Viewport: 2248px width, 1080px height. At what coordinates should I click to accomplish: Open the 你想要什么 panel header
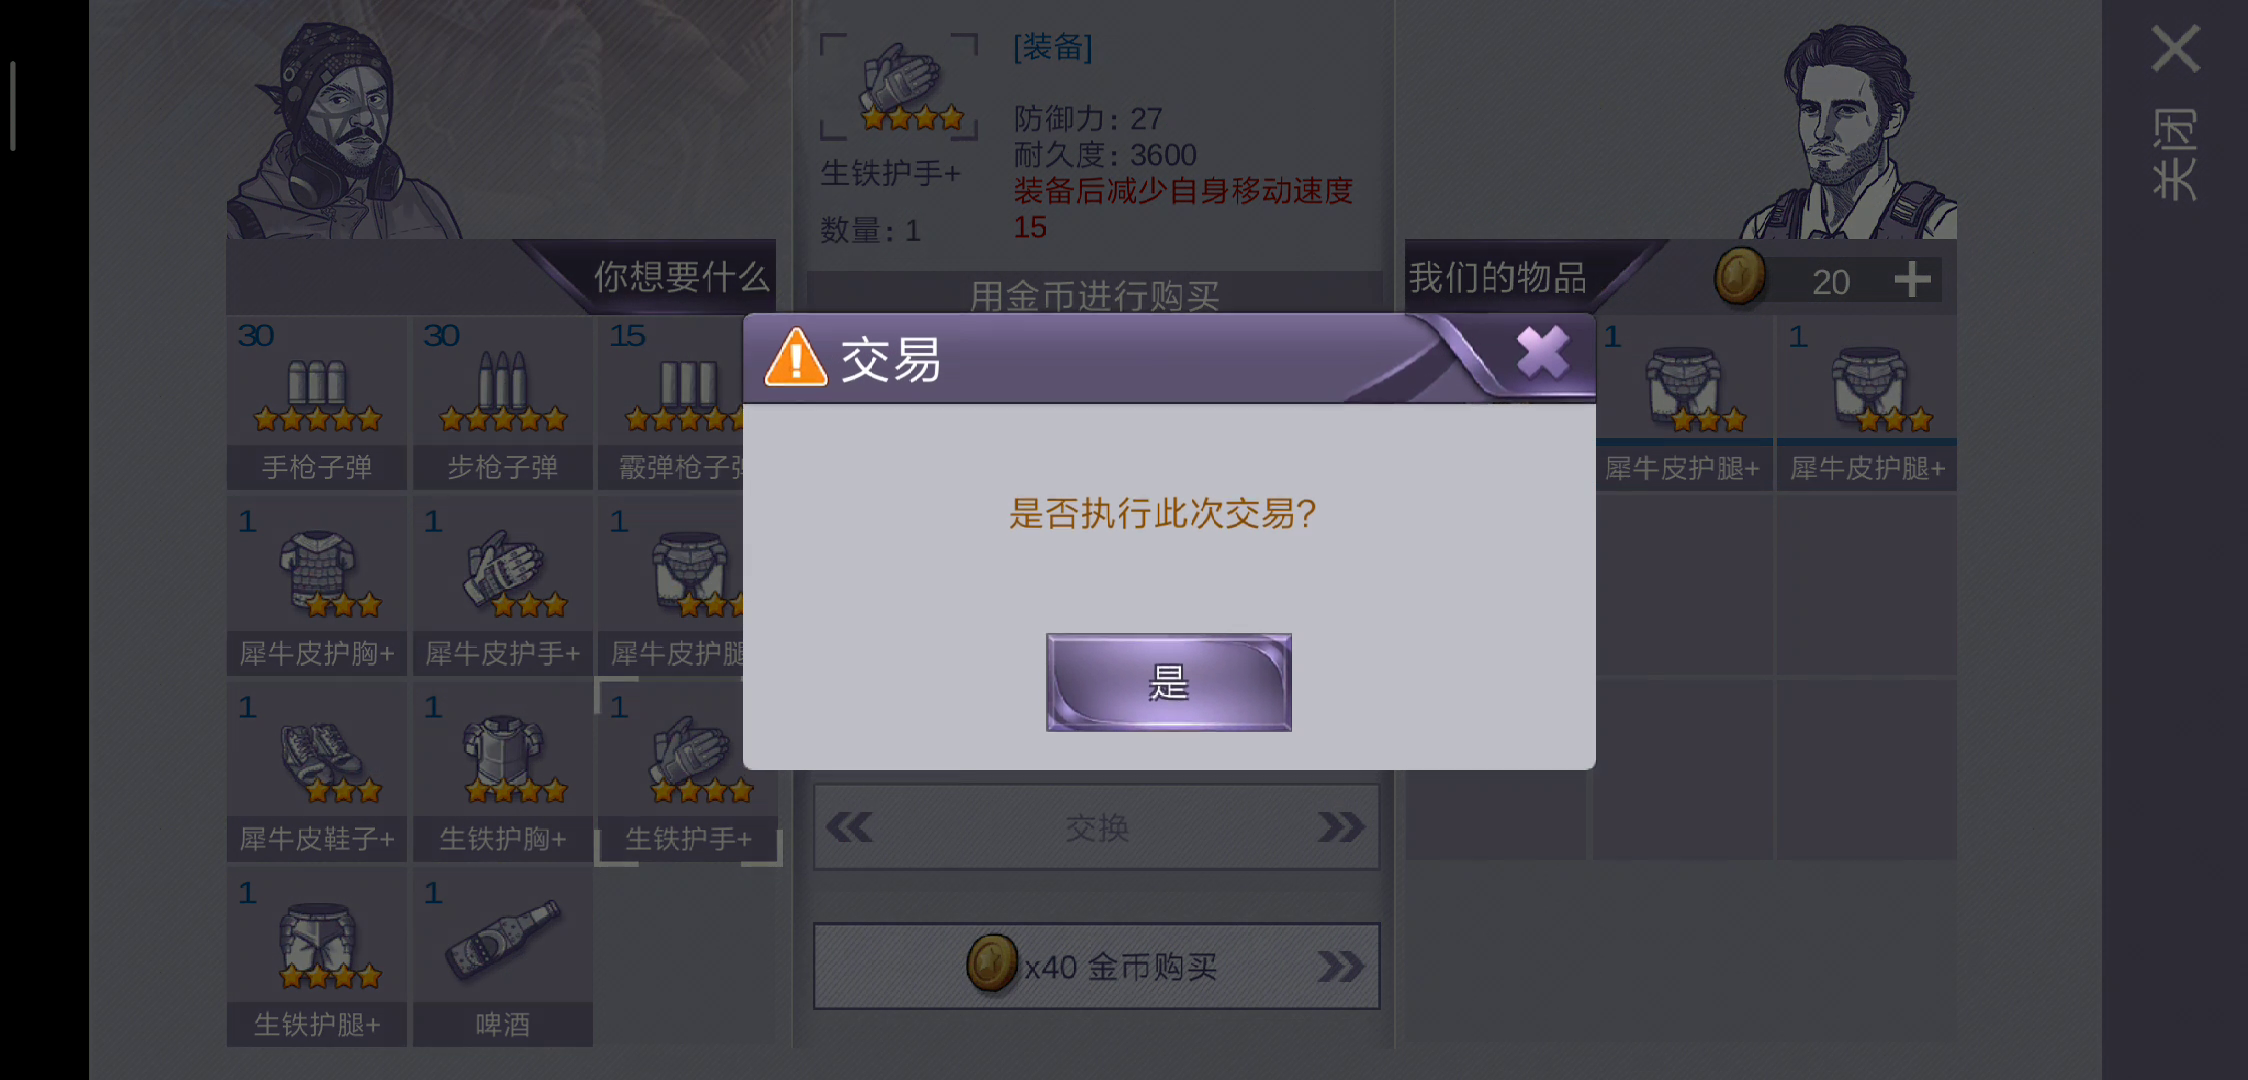pos(682,277)
